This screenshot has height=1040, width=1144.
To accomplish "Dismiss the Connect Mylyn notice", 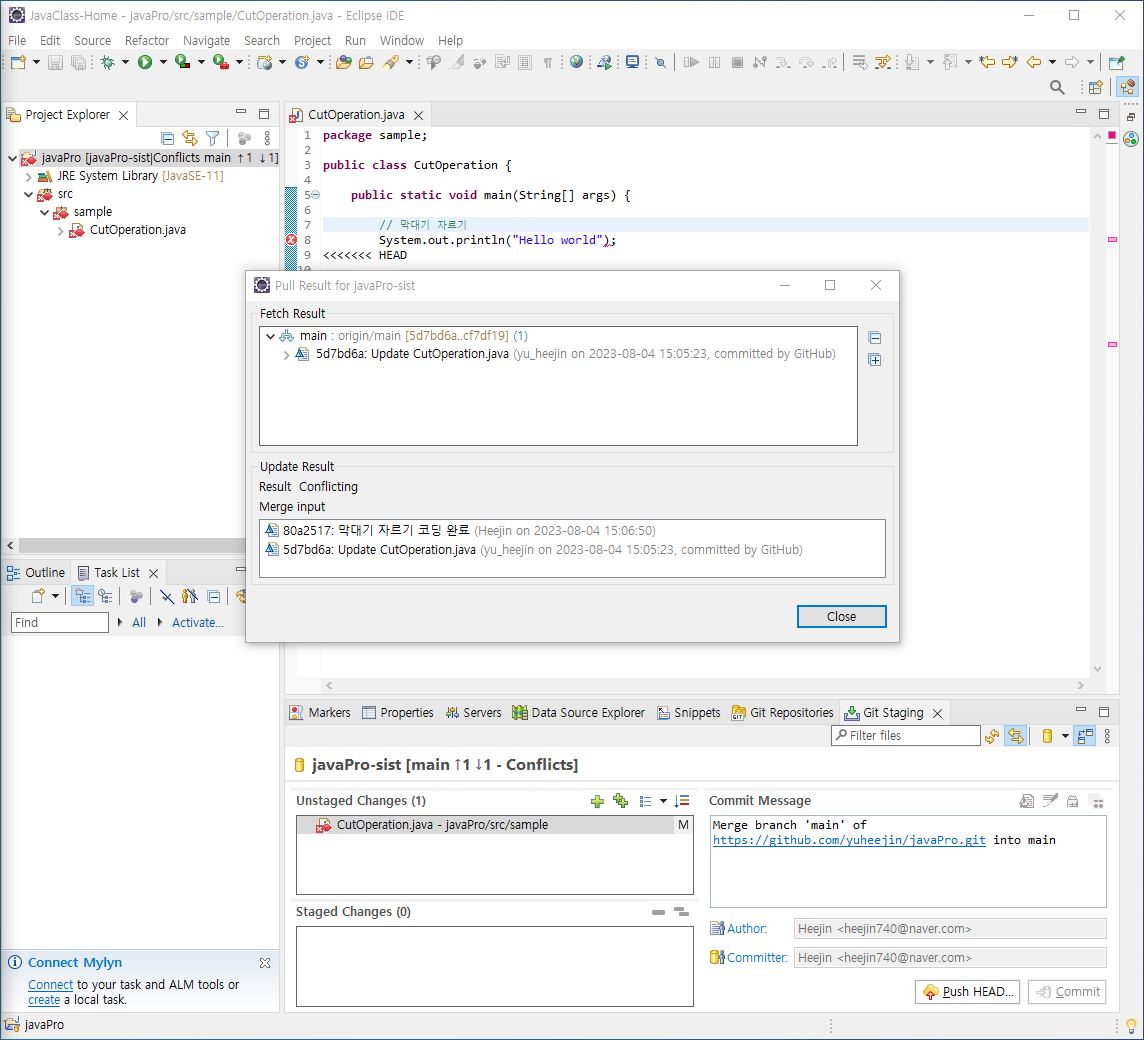I will tap(265, 963).
